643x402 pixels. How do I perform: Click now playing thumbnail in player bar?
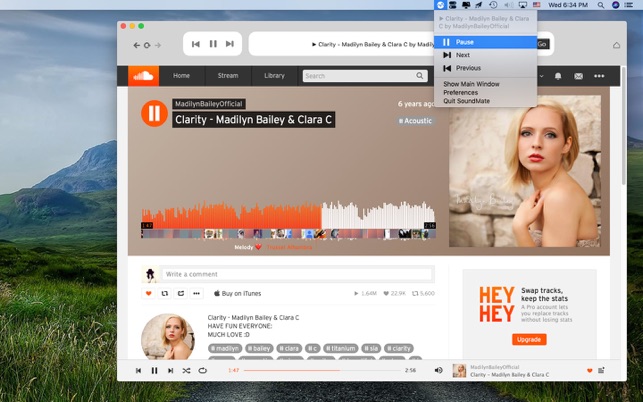(459, 370)
